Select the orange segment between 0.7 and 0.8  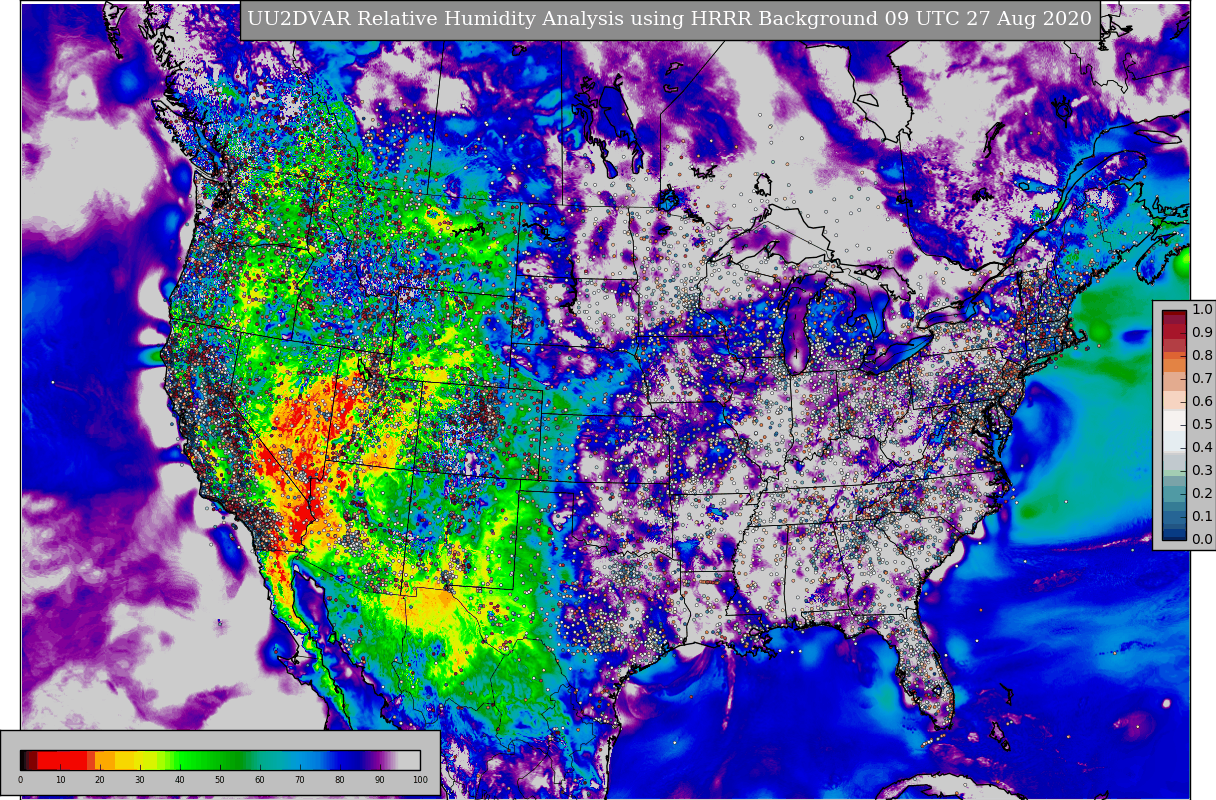pos(1174,365)
